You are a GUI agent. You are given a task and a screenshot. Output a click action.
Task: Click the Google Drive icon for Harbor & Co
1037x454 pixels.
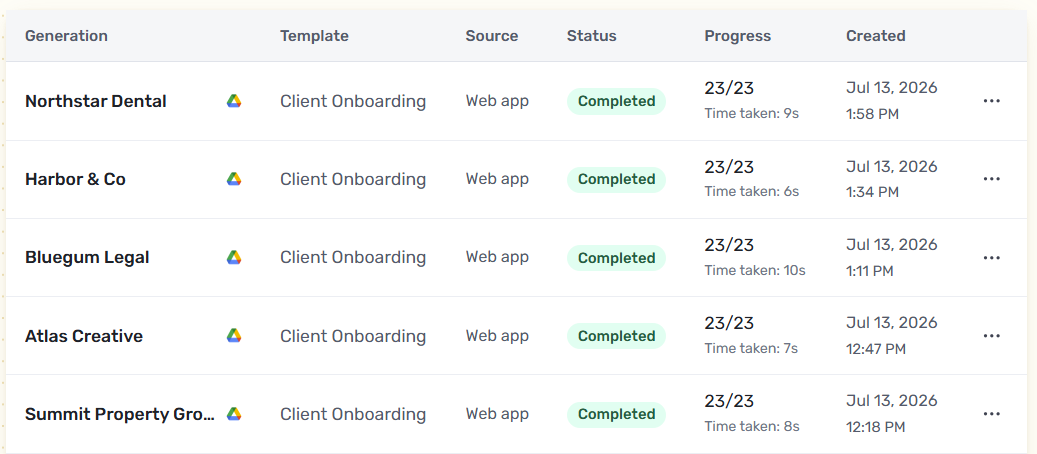(234, 179)
